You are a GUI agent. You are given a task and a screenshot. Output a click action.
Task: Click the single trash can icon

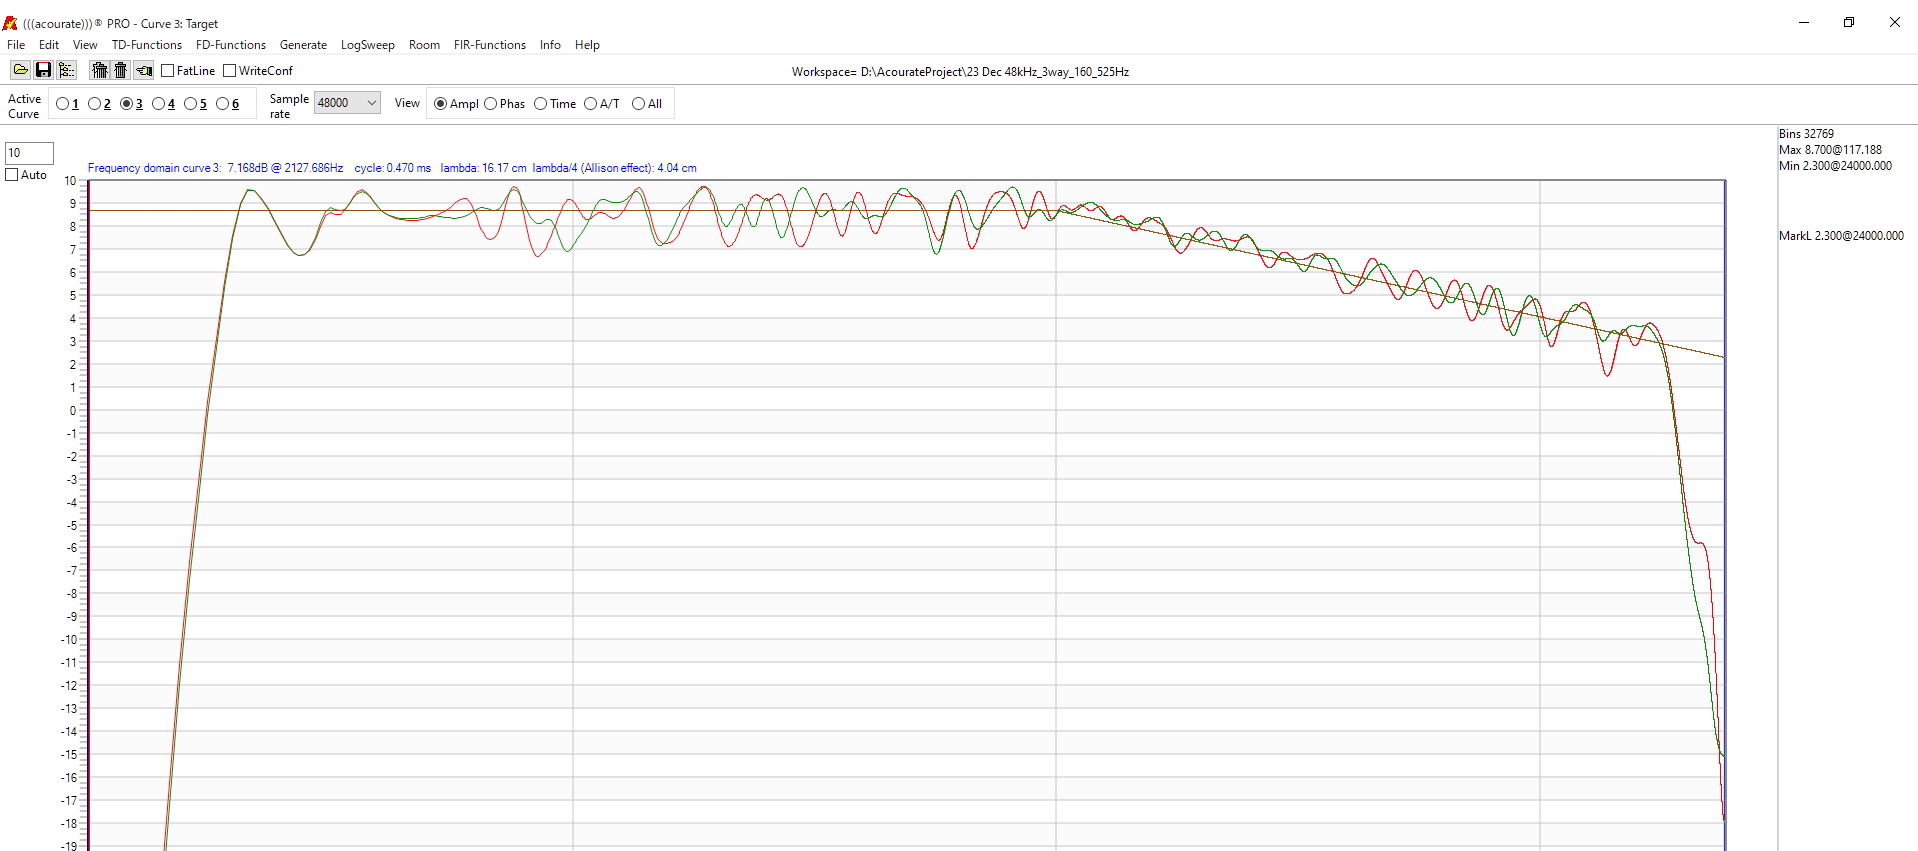(x=121, y=70)
